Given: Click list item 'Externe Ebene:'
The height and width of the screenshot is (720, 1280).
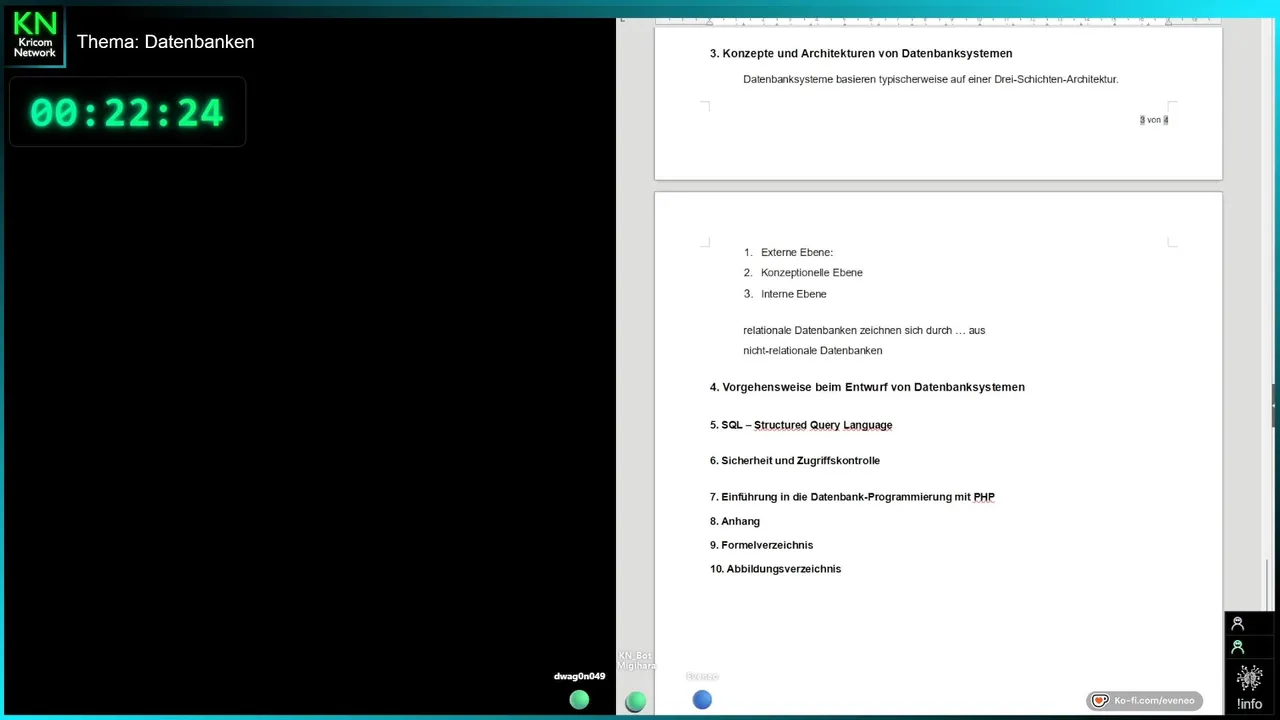Looking at the screenshot, I should (796, 253).
